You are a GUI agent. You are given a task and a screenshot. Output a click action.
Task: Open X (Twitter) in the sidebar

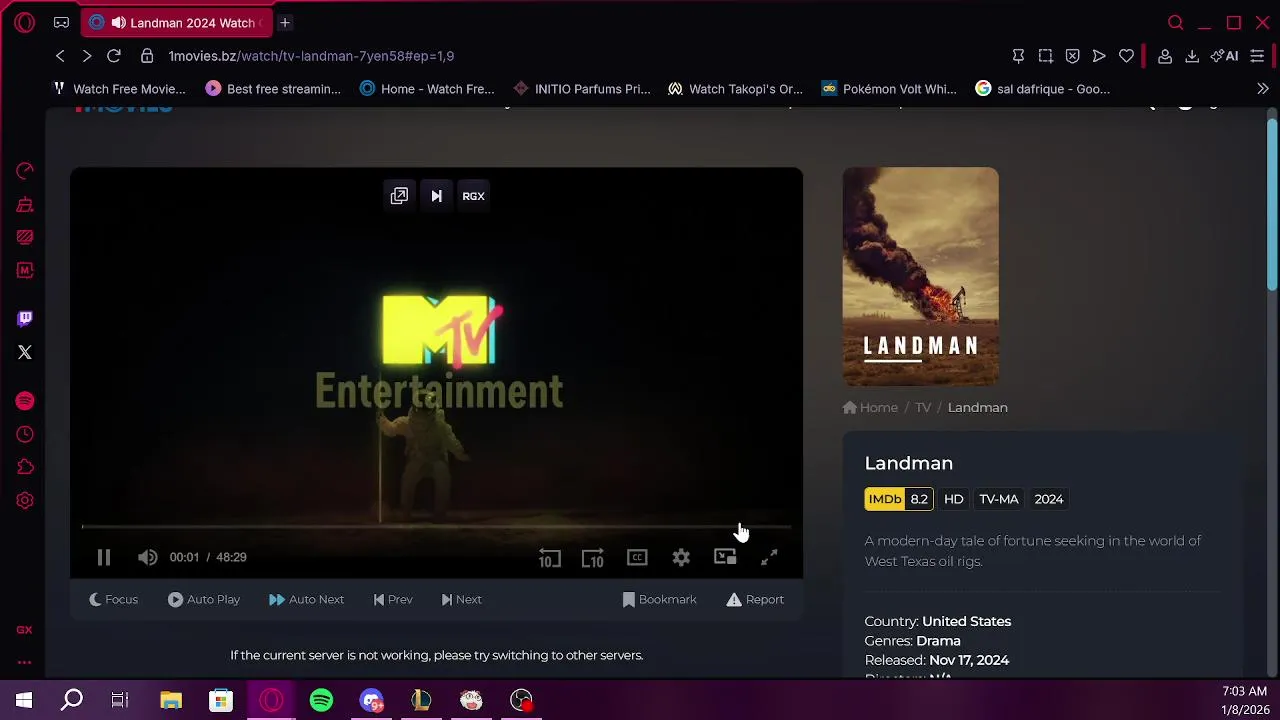25,352
